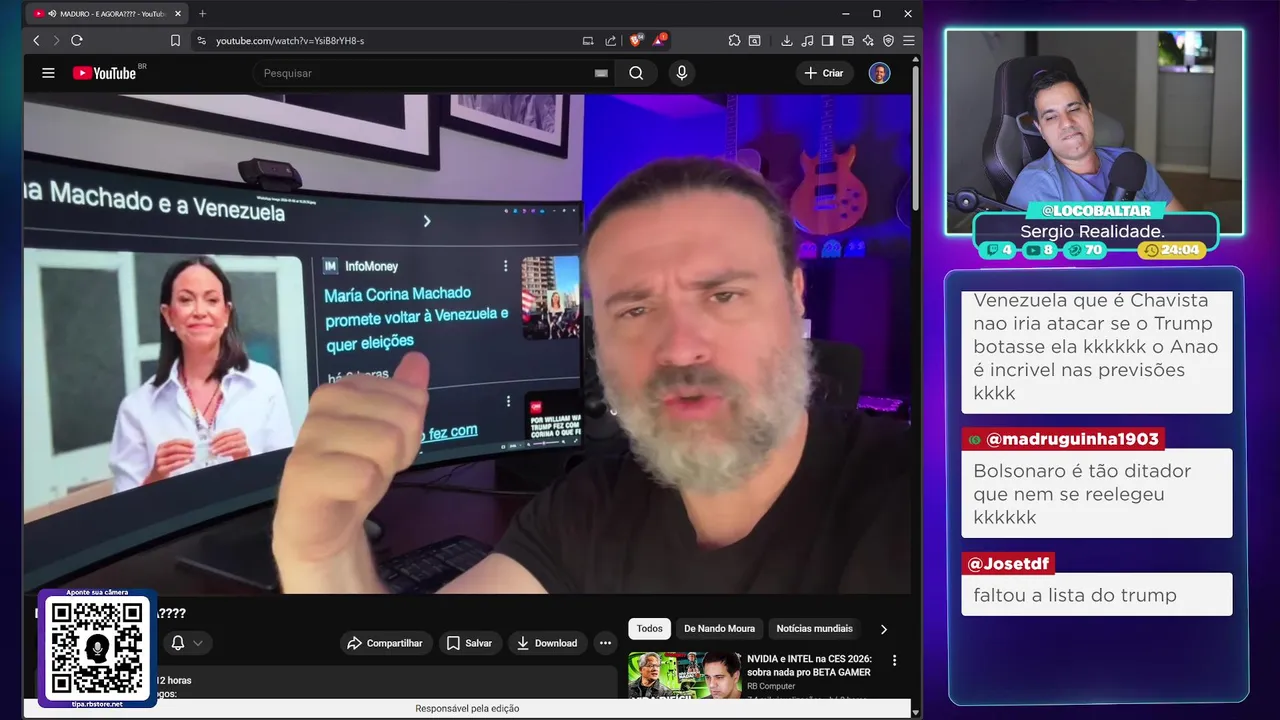Open browser hamburger main menu

click(908, 40)
